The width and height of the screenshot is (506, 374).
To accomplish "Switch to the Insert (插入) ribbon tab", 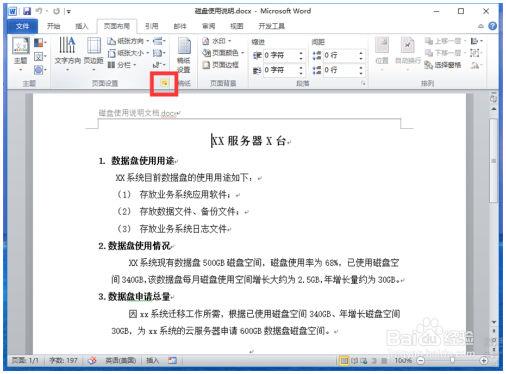I will [x=81, y=26].
